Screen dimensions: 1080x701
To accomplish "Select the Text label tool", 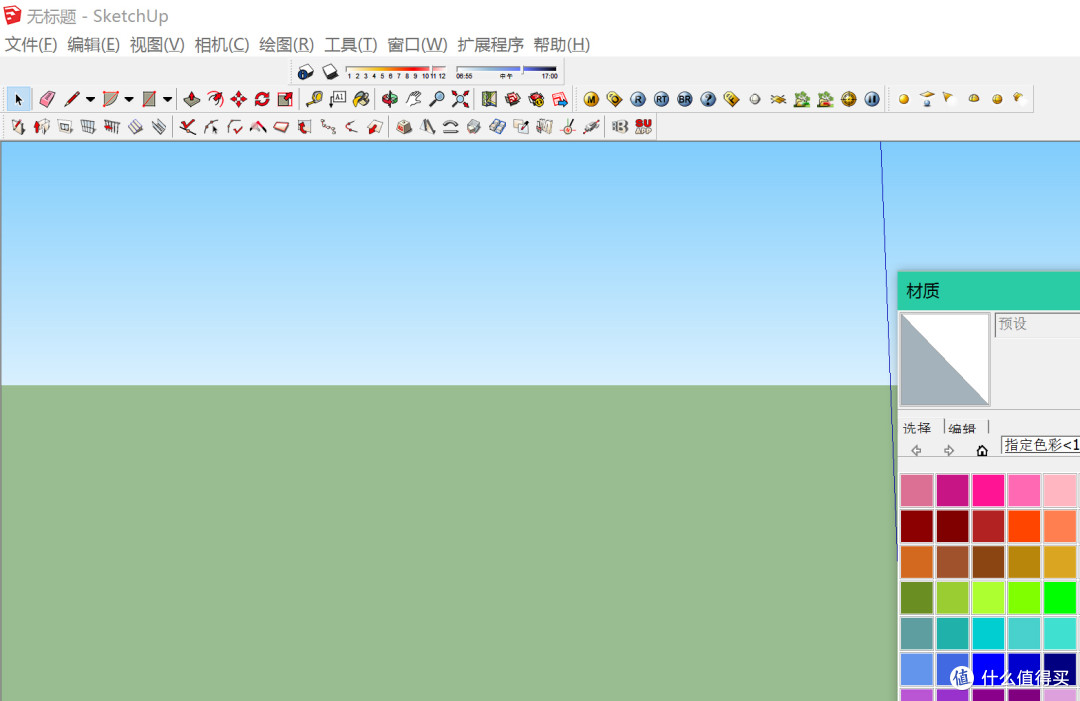I will tap(338, 99).
